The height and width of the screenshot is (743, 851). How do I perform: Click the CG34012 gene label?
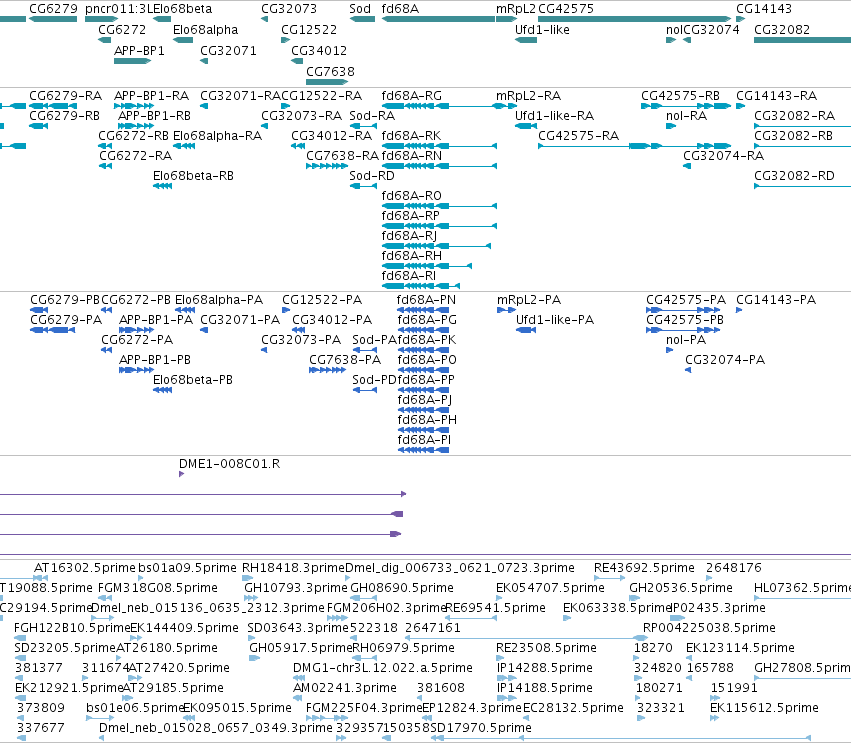319,50
